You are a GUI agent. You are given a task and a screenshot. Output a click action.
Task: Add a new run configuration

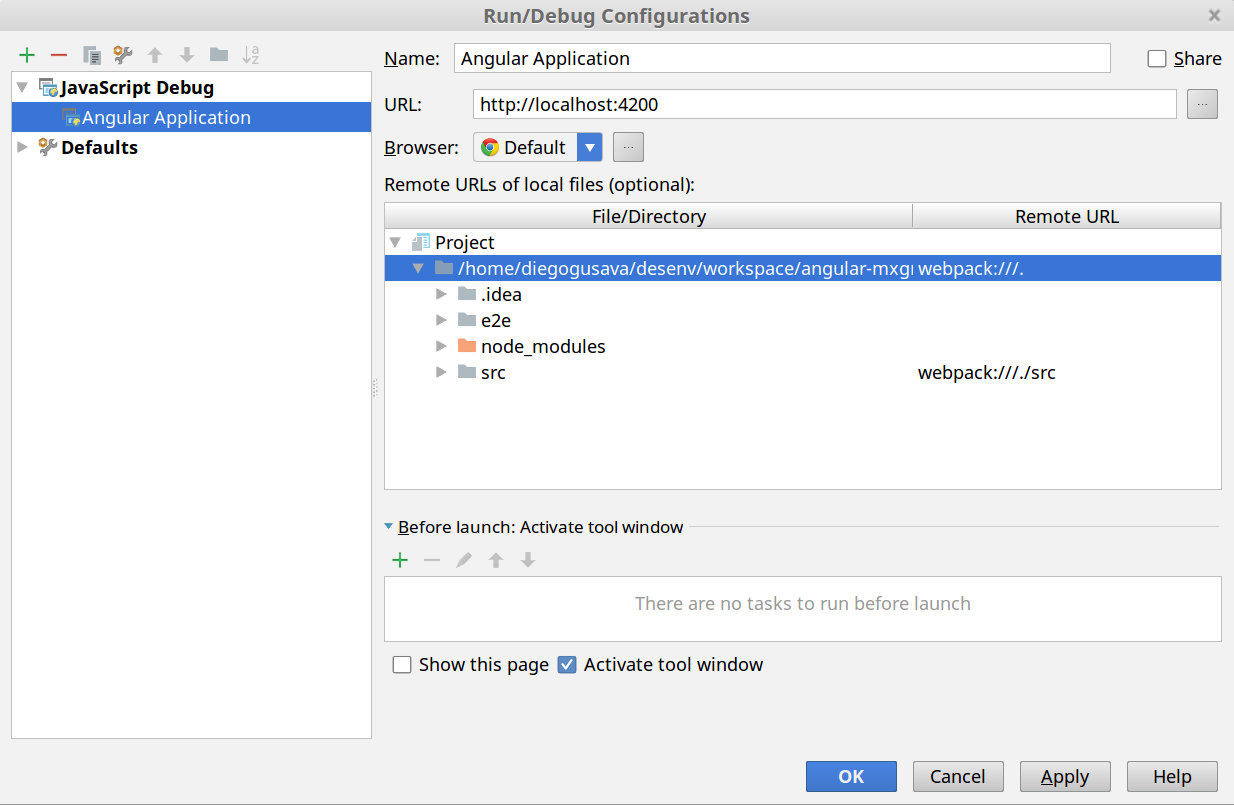point(26,55)
